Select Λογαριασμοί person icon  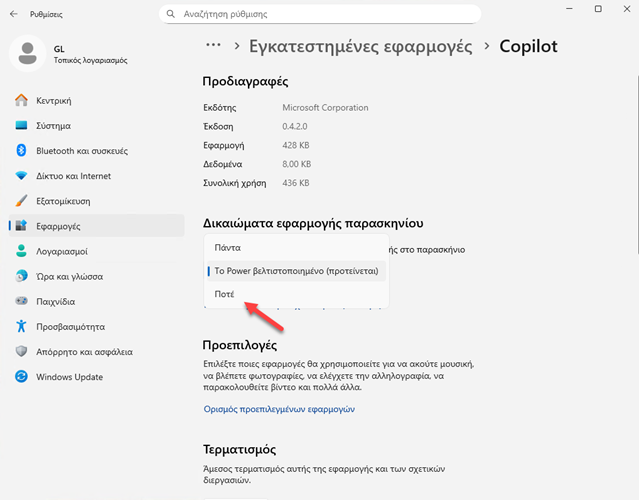(21, 251)
